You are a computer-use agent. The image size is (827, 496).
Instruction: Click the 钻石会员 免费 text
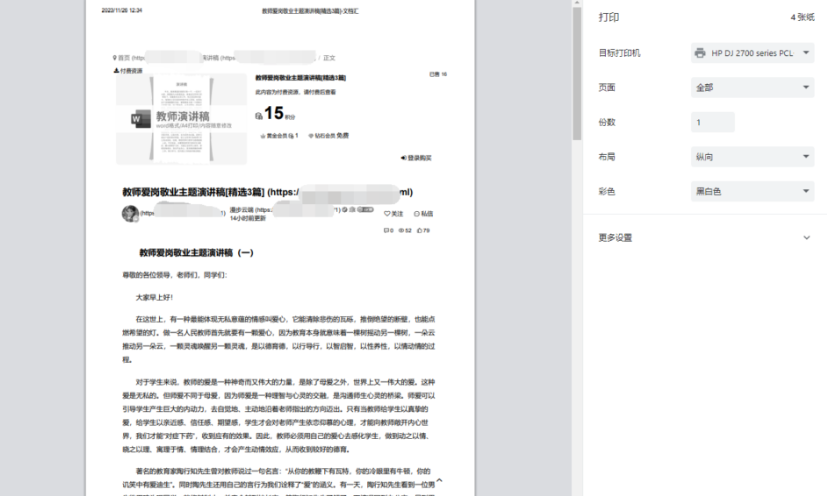(x=331, y=136)
